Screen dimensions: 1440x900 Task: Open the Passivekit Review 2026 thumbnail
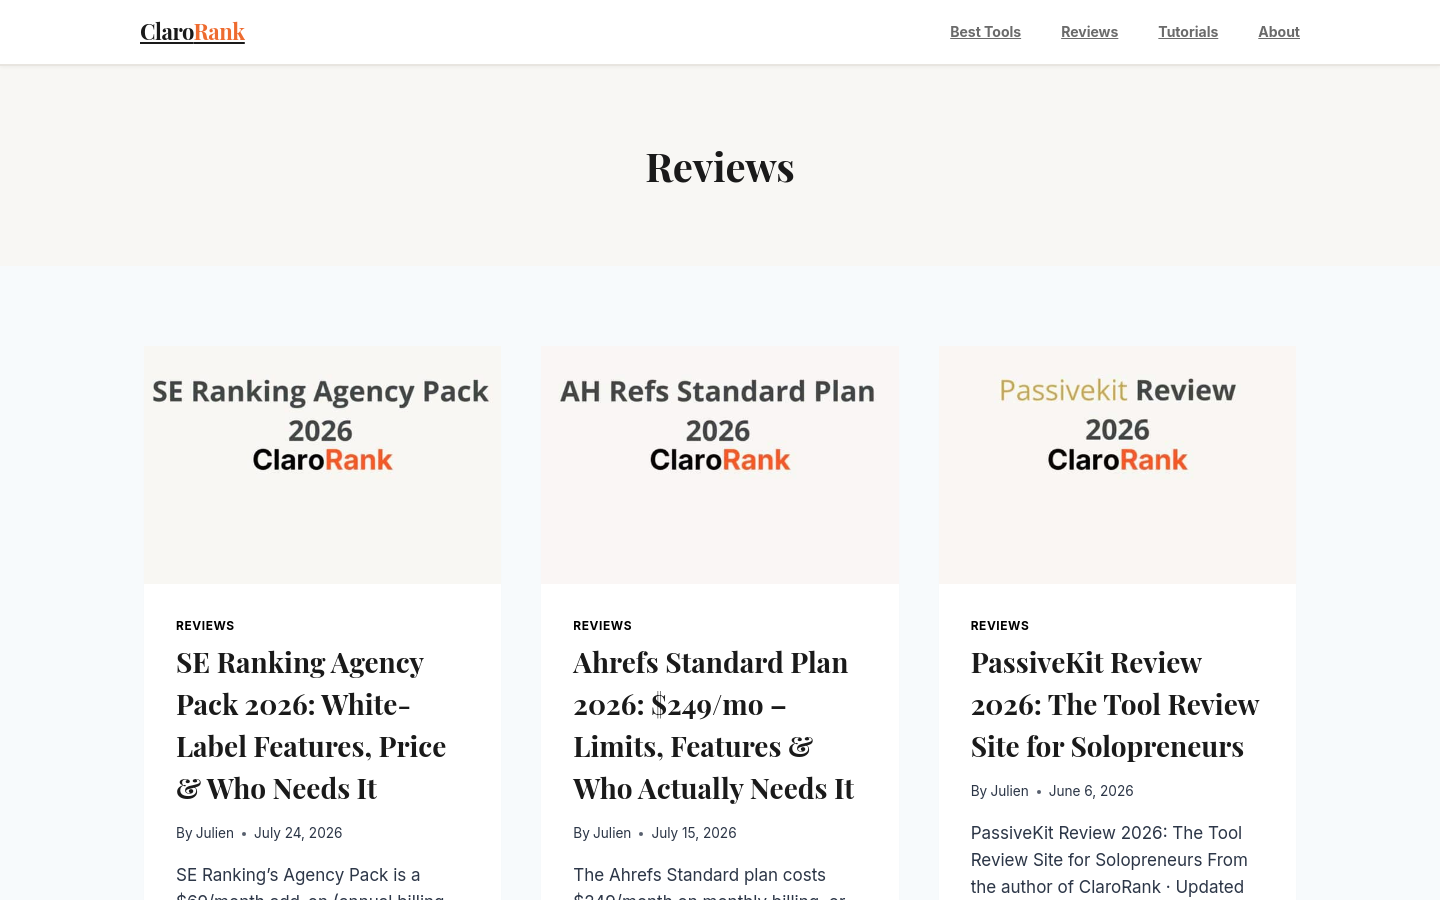click(x=1117, y=465)
